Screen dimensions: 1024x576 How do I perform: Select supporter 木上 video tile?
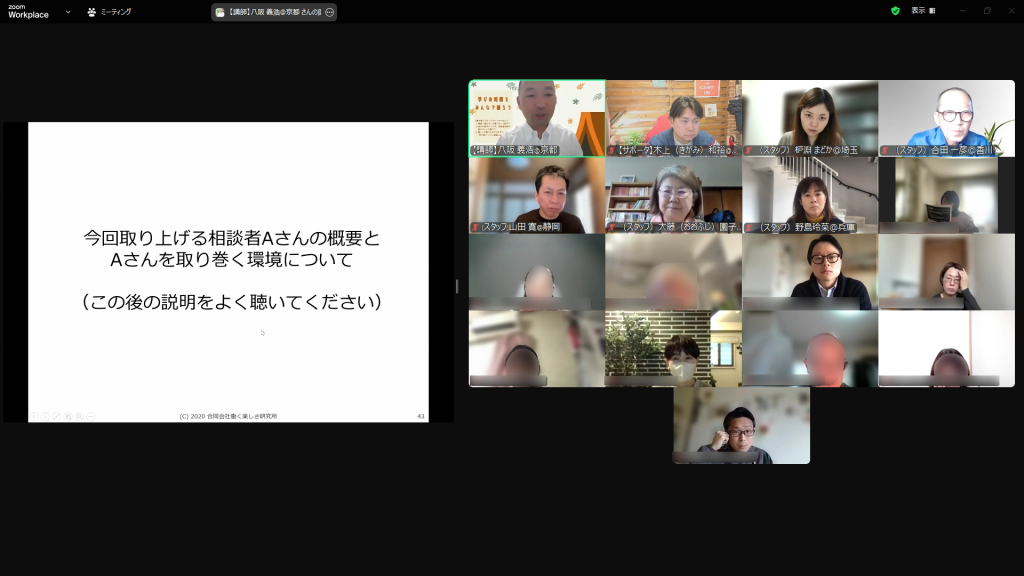point(673,118)
